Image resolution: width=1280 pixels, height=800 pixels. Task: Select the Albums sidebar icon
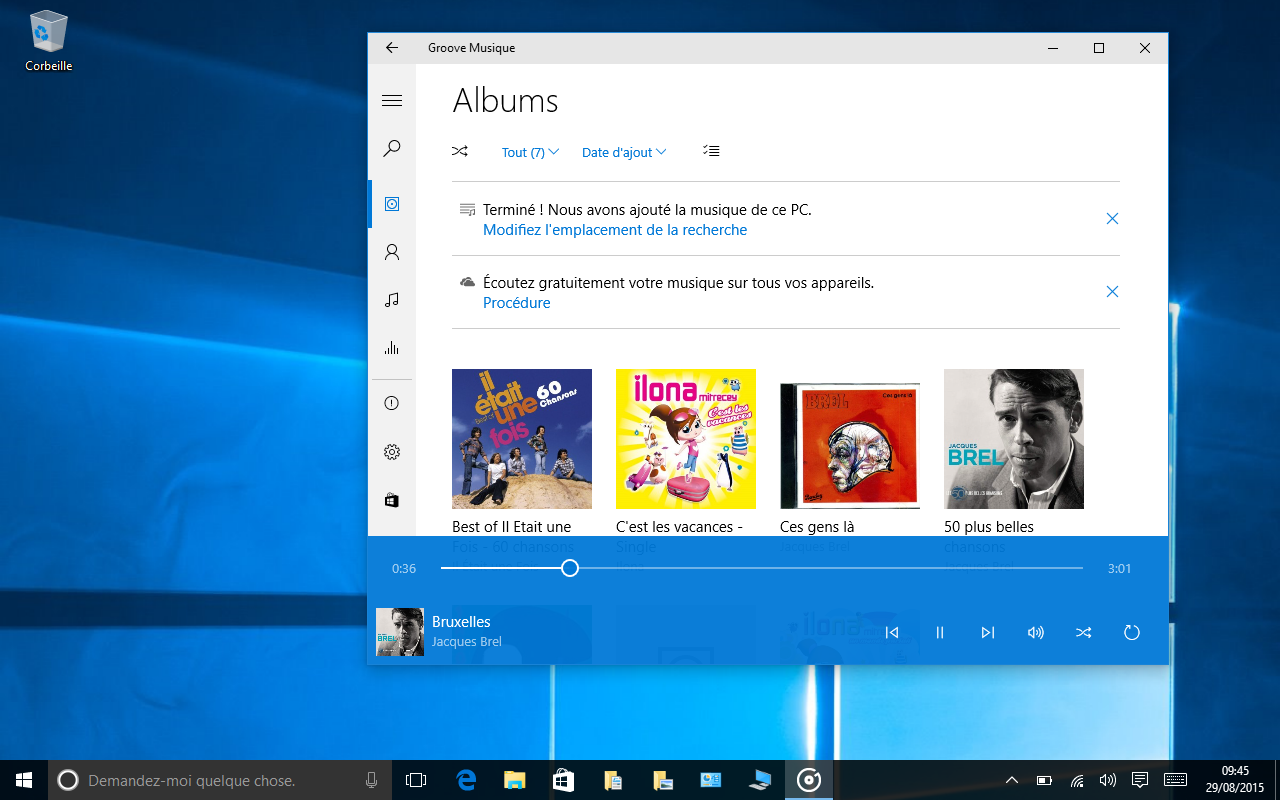[392, 204]
